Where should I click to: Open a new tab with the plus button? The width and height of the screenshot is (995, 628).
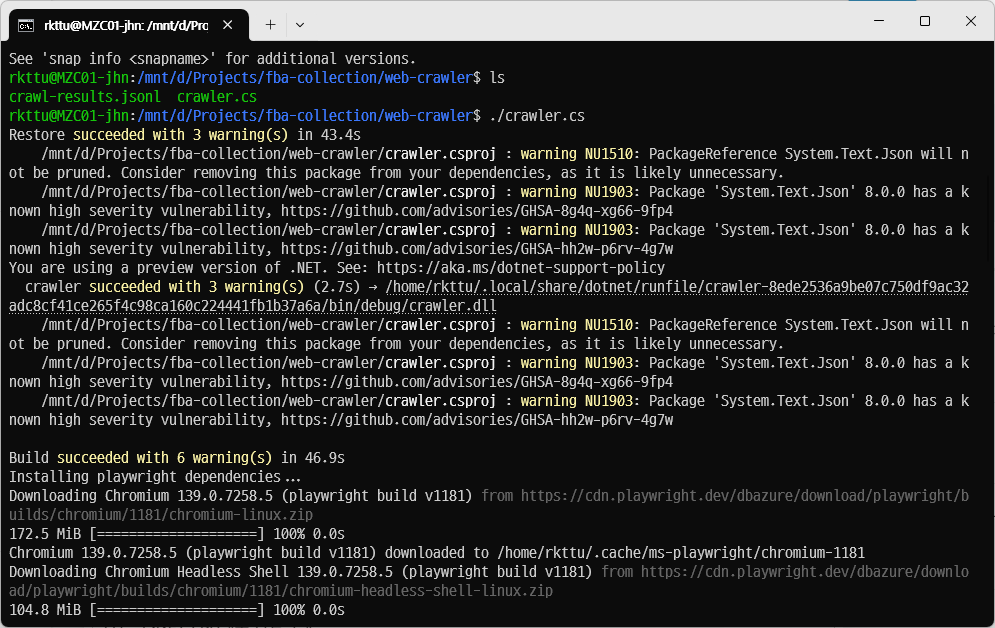pos(270,23)
